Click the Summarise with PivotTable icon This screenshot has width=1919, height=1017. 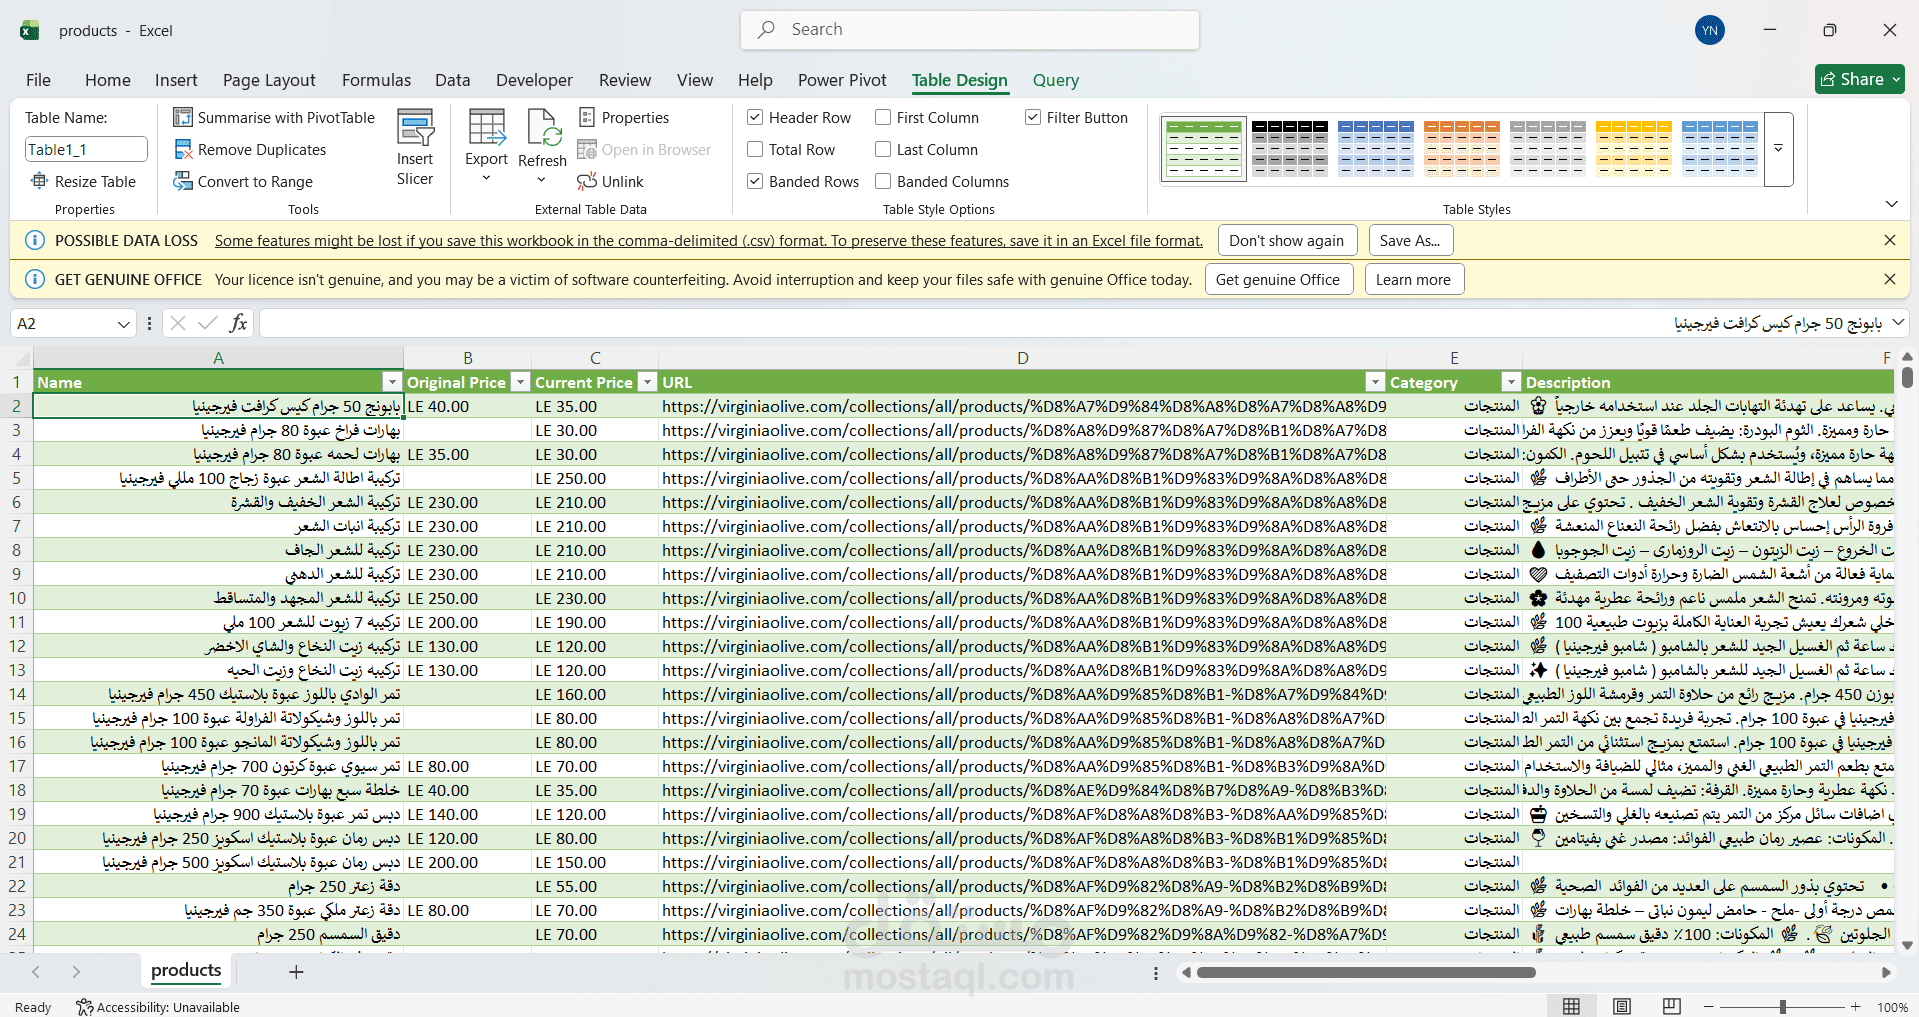coord(183,118)
